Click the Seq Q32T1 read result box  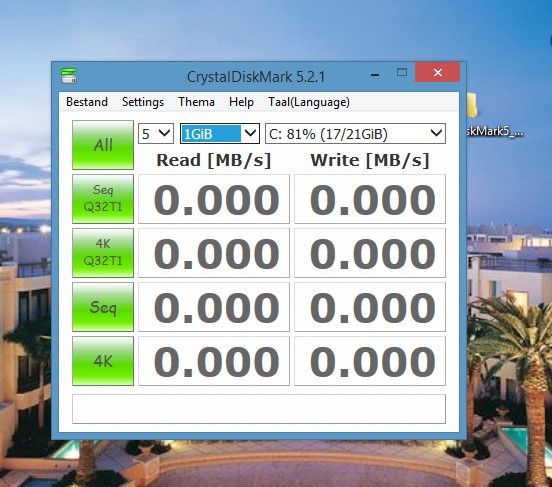click(214, 199)
